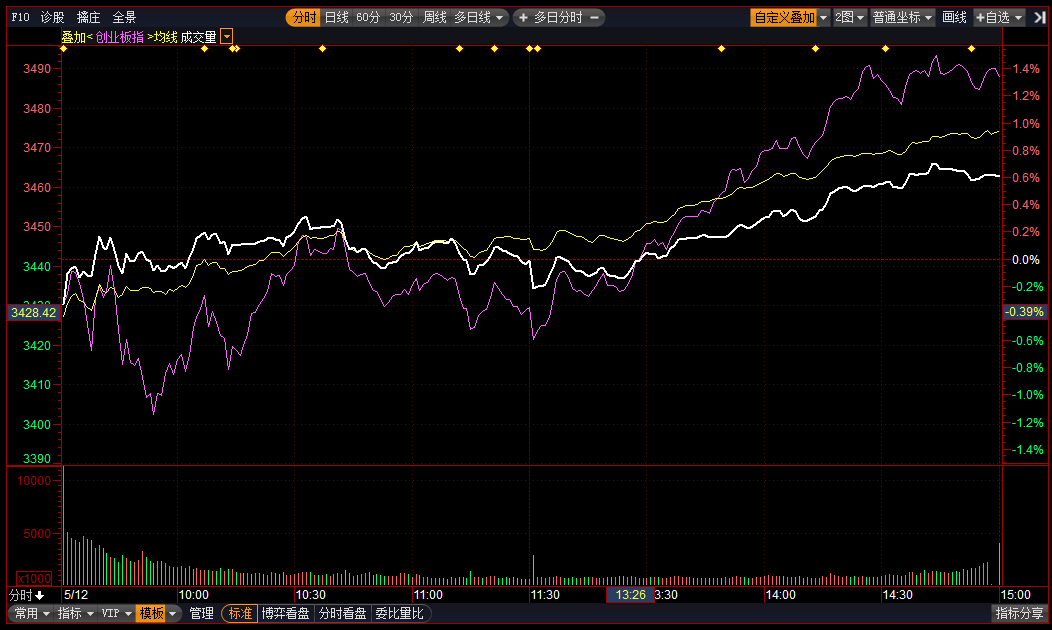
Task: Activate the 画线 drawing tool
Action: pyautogui.click(x=954, y=17)
